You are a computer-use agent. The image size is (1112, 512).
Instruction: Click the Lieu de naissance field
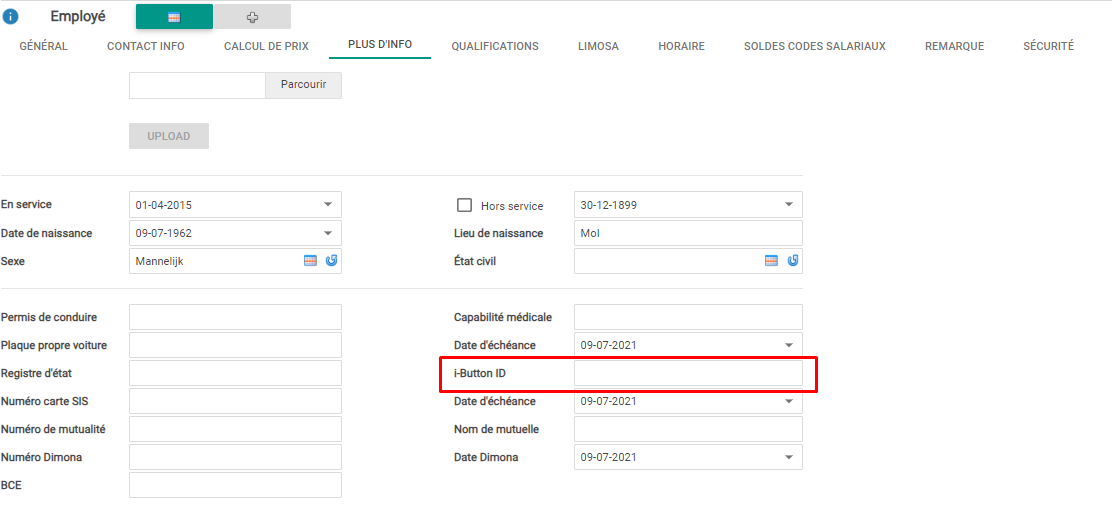point(688,233)
